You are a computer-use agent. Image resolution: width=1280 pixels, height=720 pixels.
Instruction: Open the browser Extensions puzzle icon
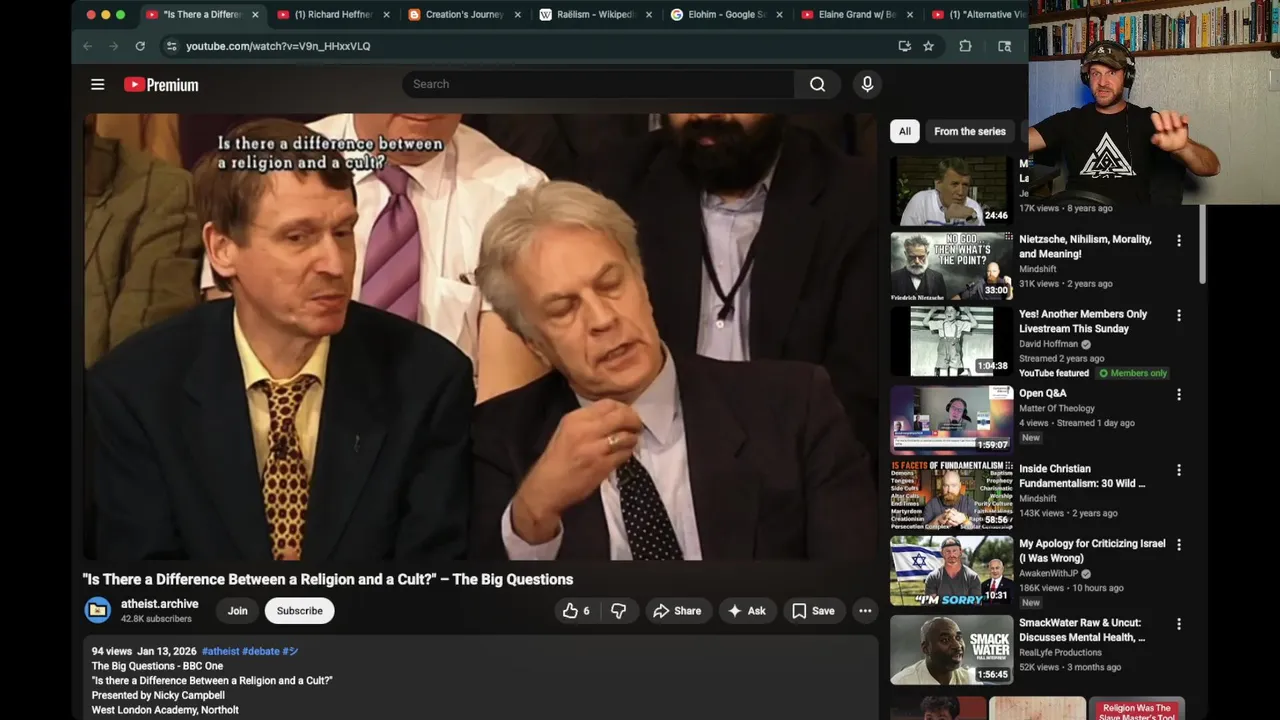(965, 46)
